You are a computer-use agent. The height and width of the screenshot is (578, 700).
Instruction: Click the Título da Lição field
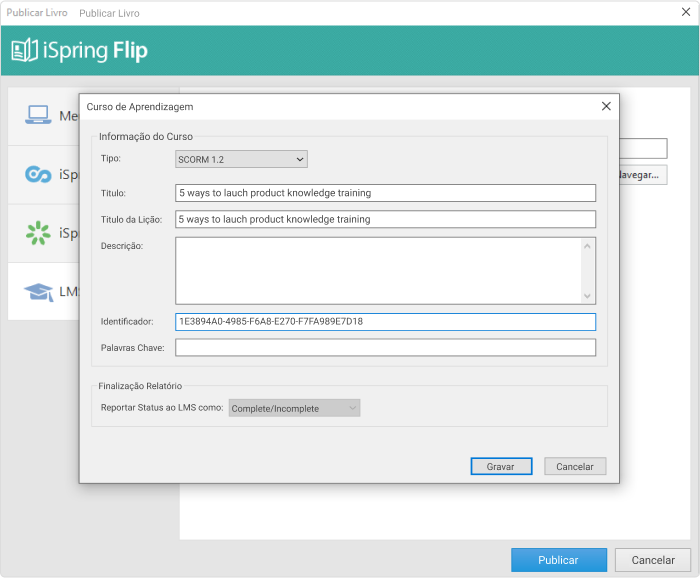coord(385,219)
